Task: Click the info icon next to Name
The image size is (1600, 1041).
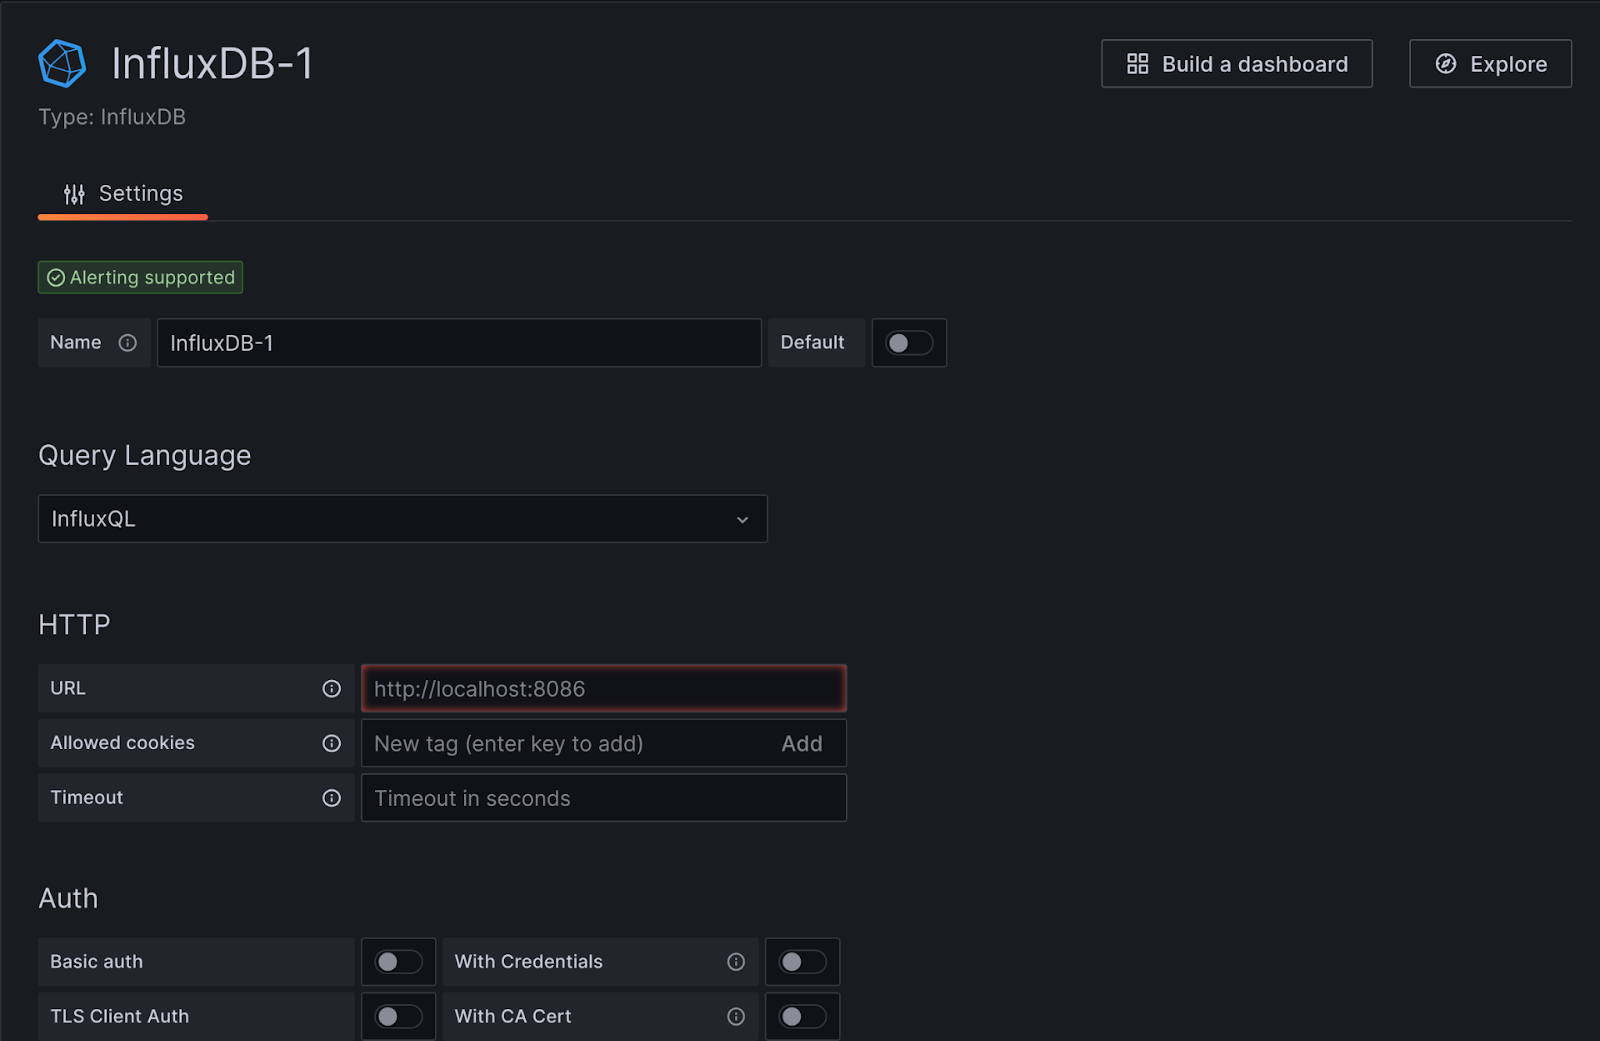Action: click(x=128, y=343)
